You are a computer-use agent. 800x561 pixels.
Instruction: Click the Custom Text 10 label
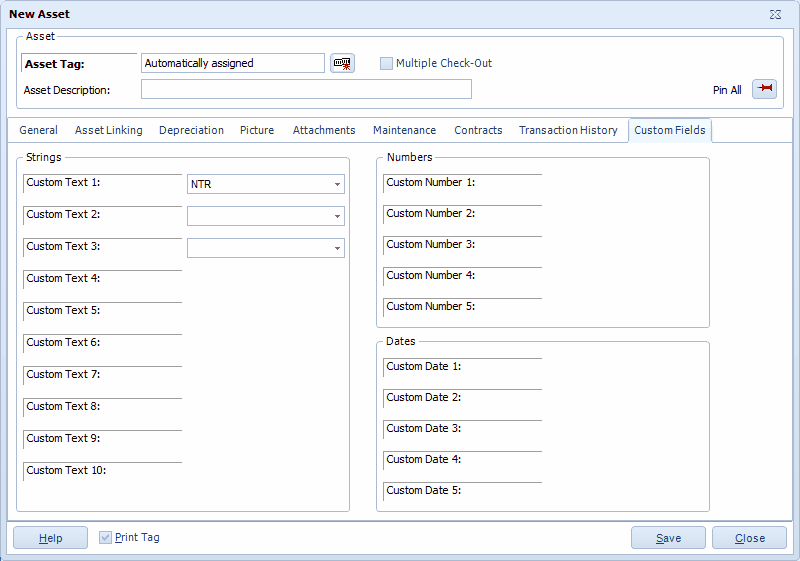pos(66,471)
